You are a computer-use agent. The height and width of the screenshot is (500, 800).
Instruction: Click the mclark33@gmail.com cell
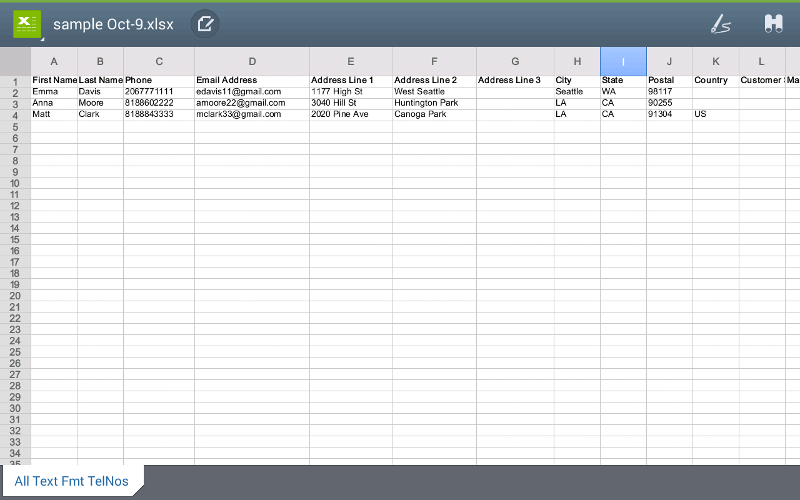click(x=252, y=114)
